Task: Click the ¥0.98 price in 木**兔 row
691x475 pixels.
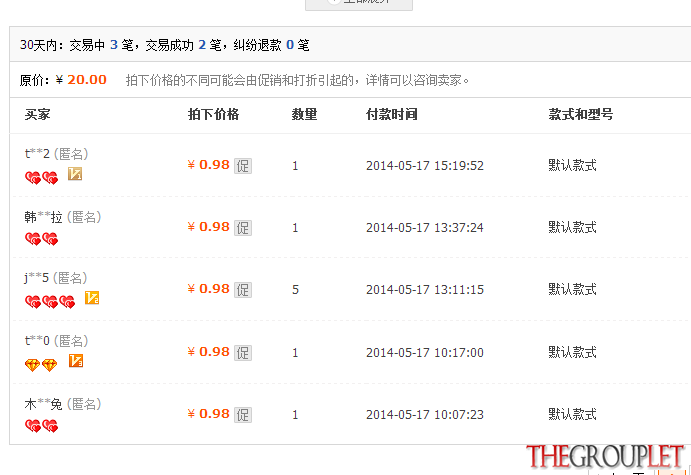Action: [x=208, y=414]
